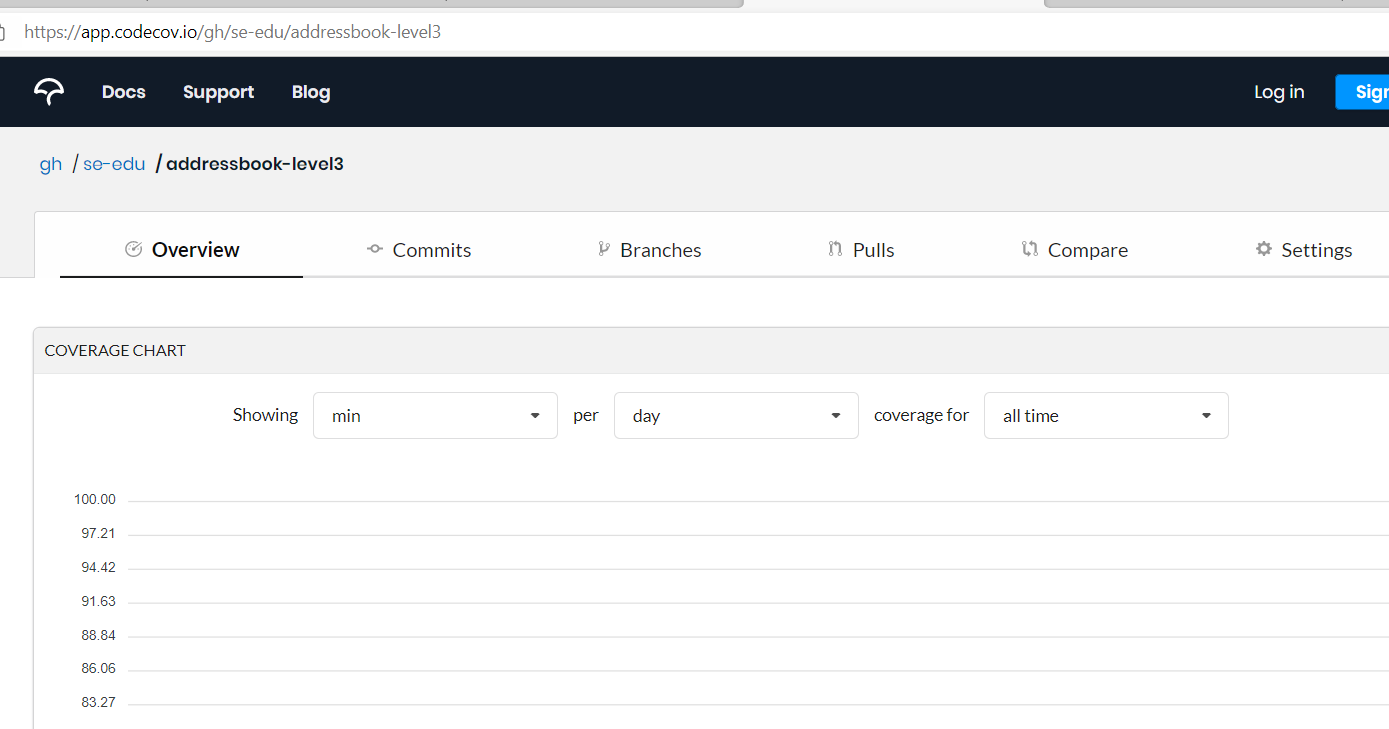Open the 'all time' coverage dropdown
This screenshot has height=729, width=1389.
tap(1106, 415)
